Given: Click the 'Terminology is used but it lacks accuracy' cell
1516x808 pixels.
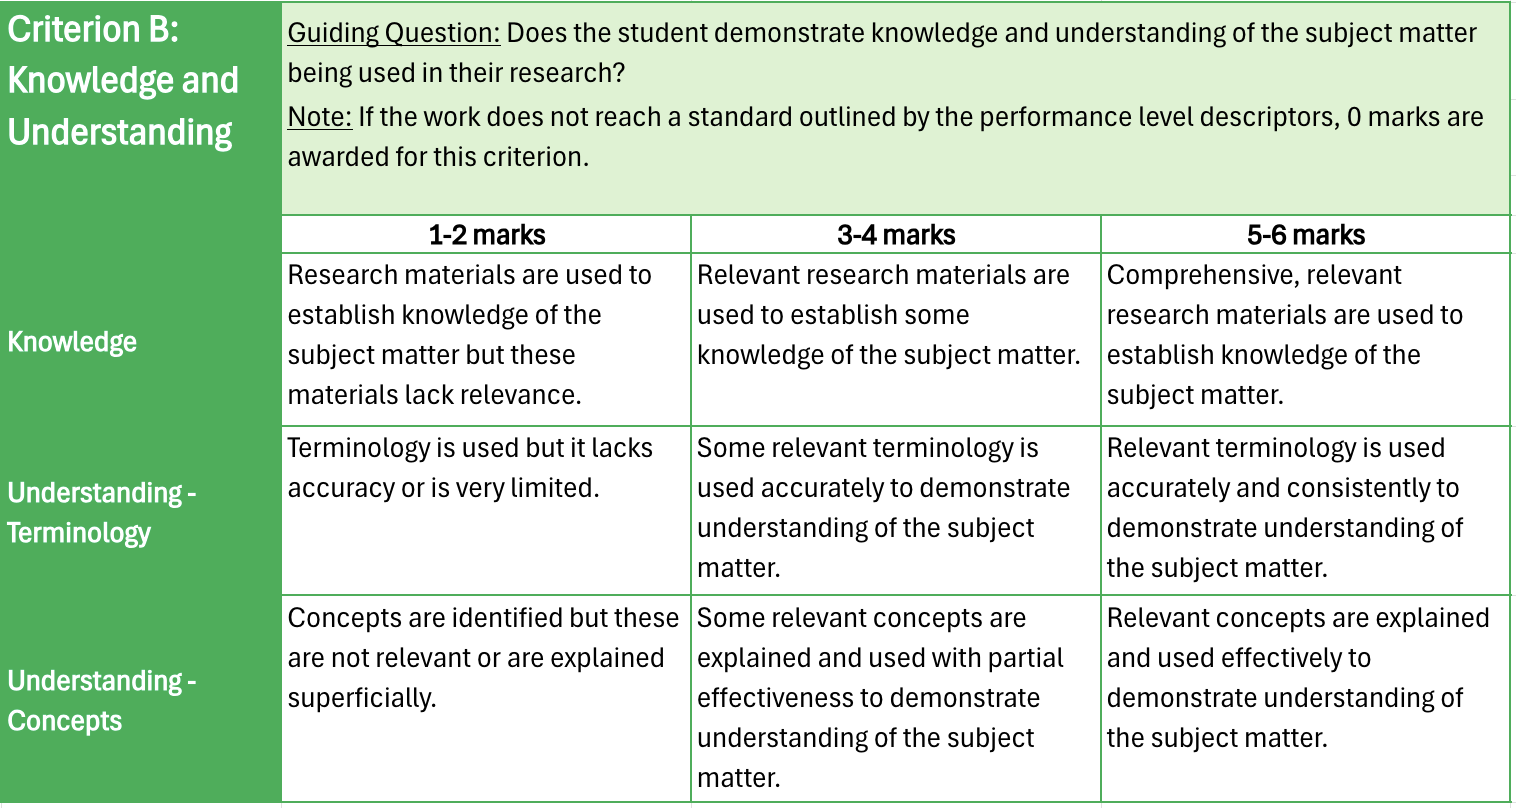Looking at the screenshot, I should coord(470,468).
